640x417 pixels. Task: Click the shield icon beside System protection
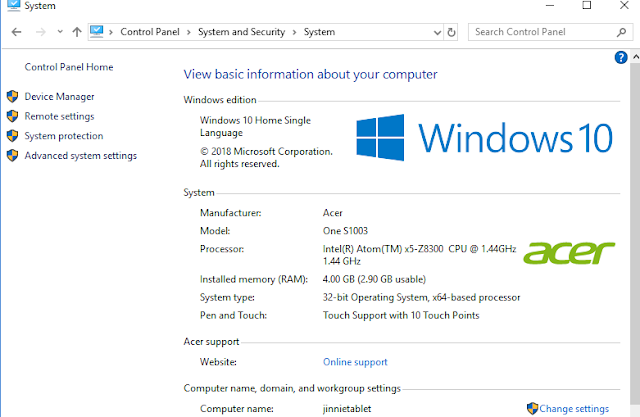[x=13, y=136]
